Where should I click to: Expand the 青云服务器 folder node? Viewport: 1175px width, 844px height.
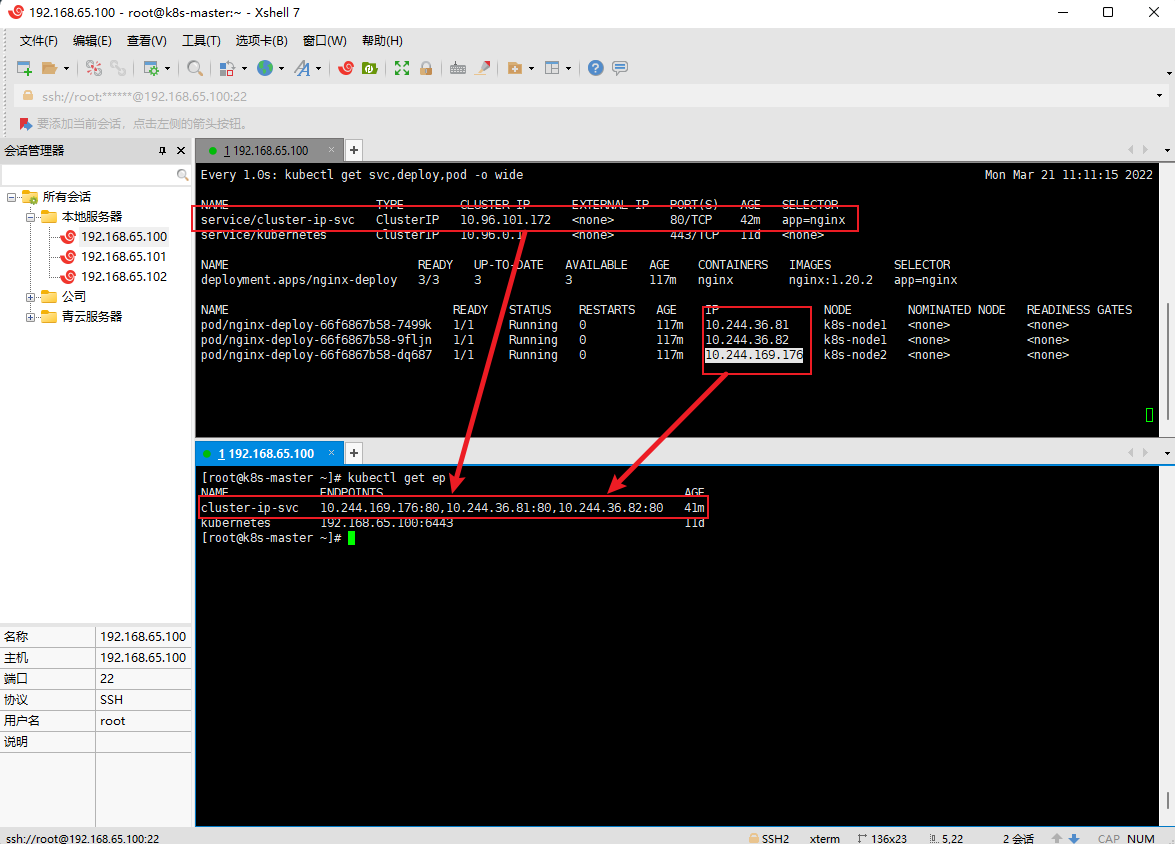coord(30,318)
